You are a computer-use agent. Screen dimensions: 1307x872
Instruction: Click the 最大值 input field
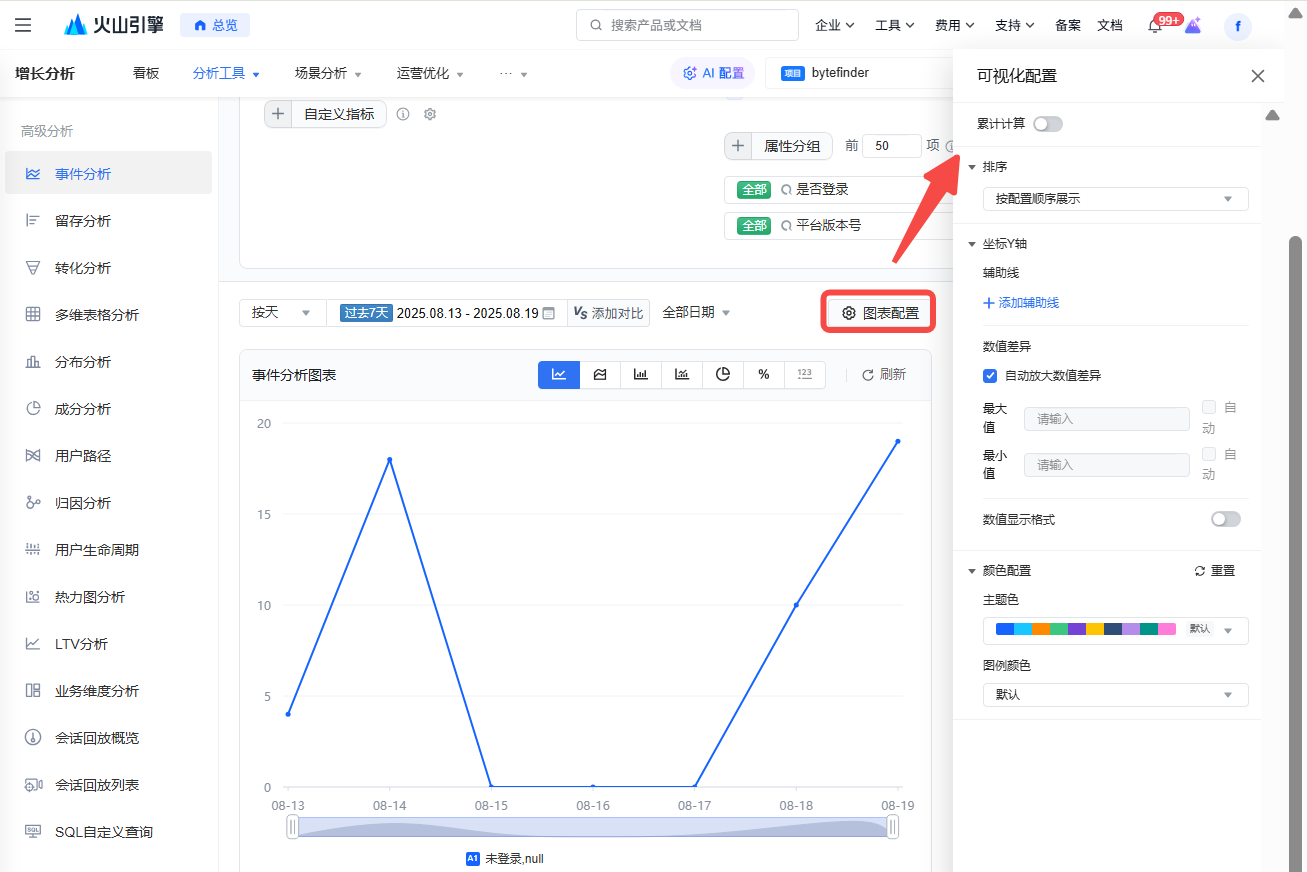(x=1106, y=419)
